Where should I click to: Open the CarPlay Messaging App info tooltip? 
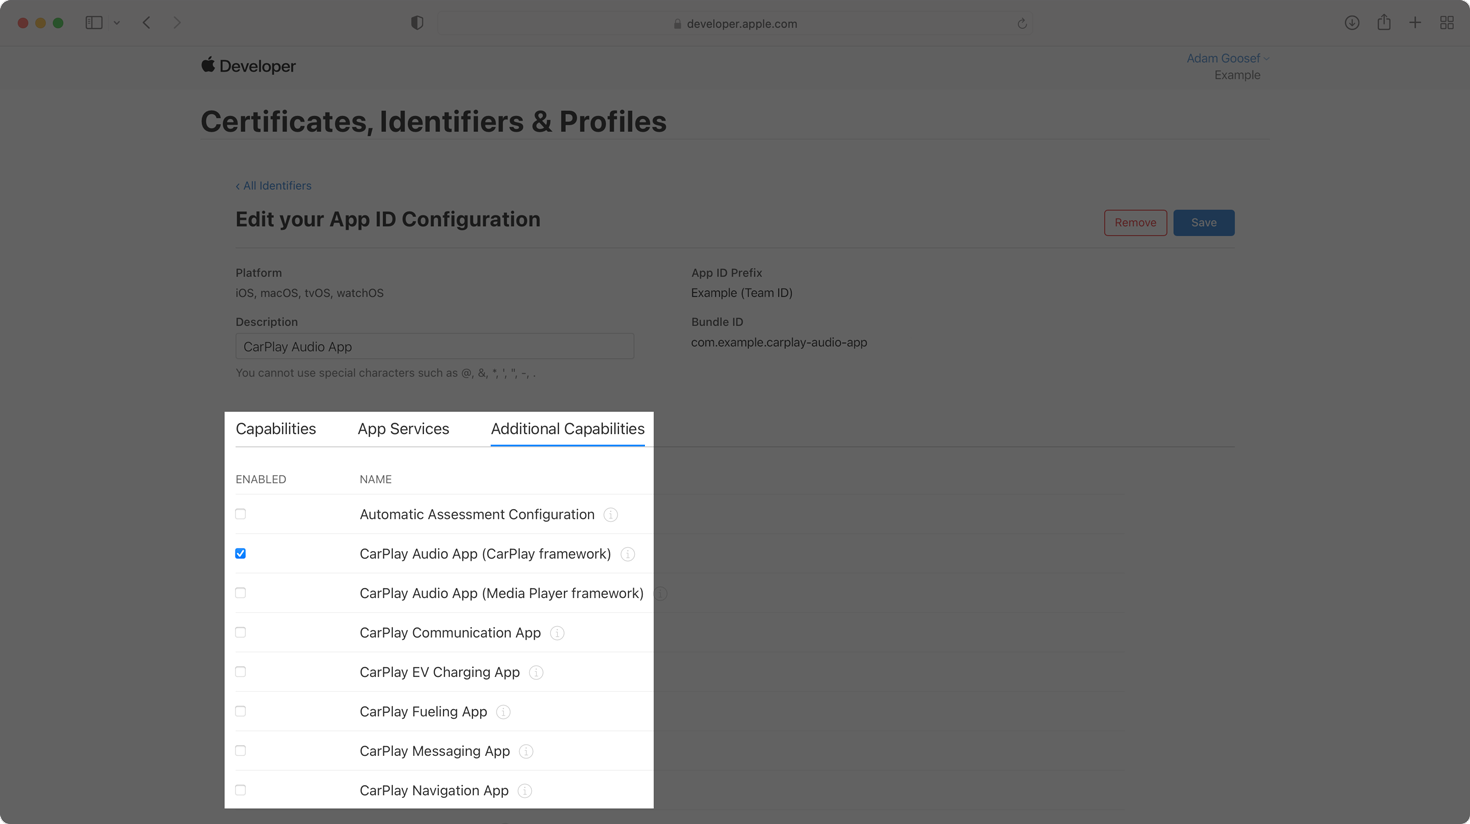coord(526,751)
